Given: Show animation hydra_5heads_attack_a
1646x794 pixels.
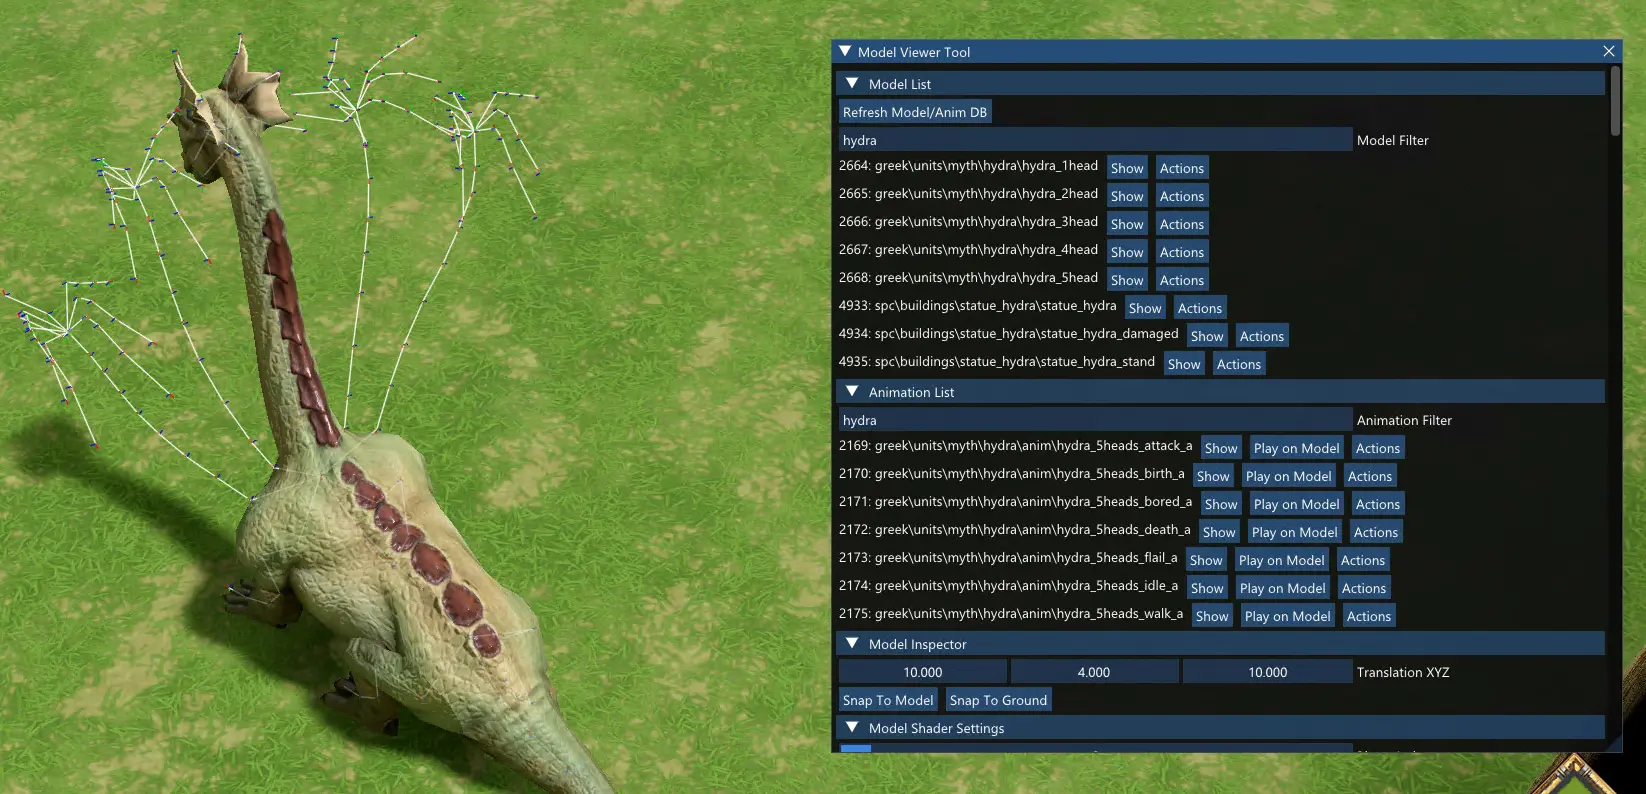Looking at the screenshot, I should tap(1221, 448).
